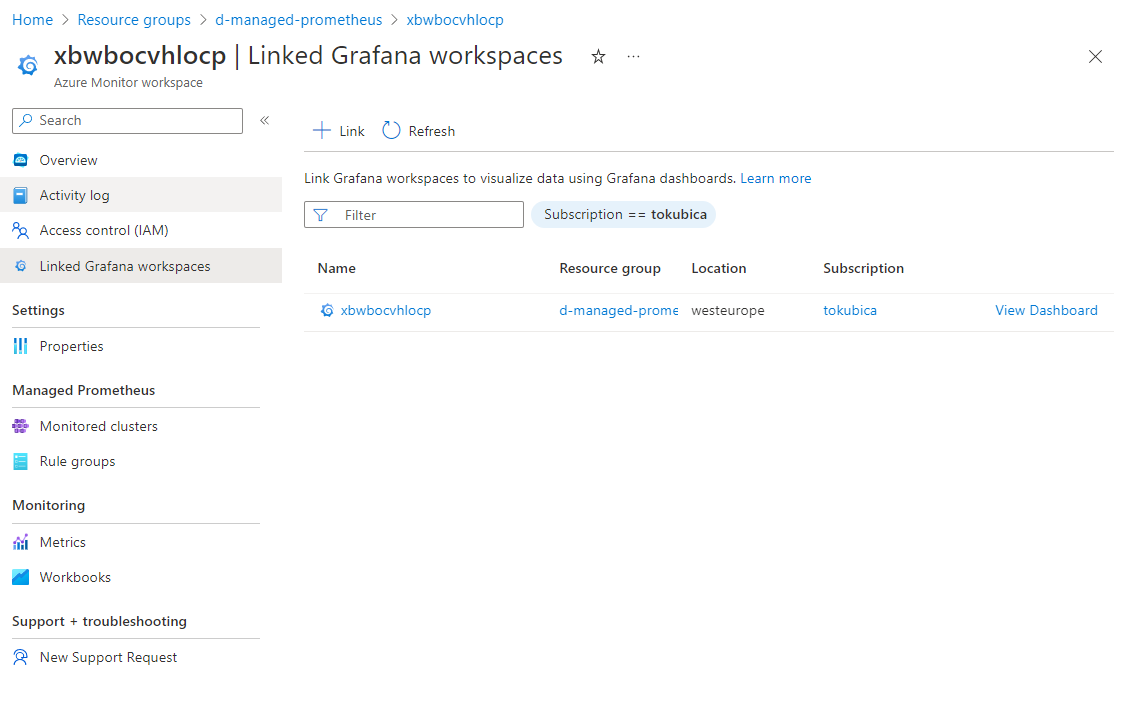
Task: Collapse the sidebar with the double chevron
Action: pos(265,120)
